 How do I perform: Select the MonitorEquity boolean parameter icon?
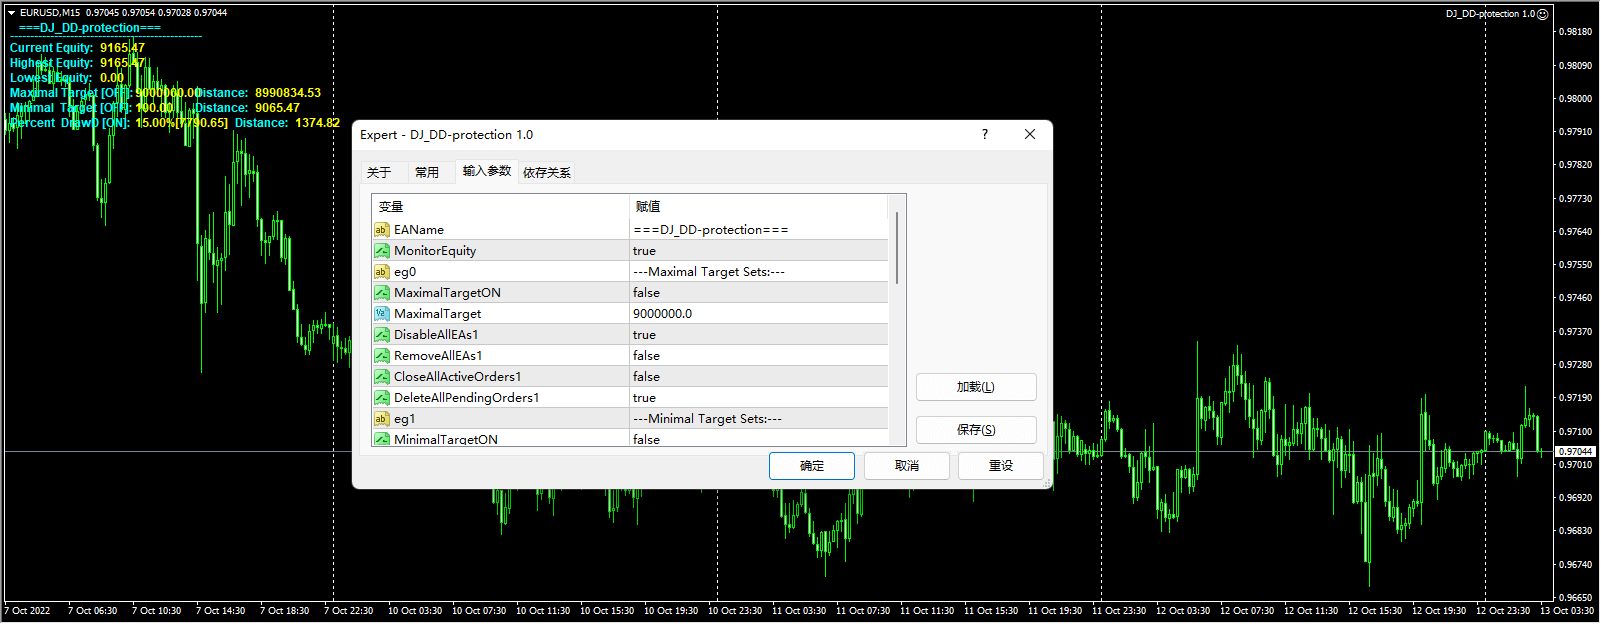(381, 251)
